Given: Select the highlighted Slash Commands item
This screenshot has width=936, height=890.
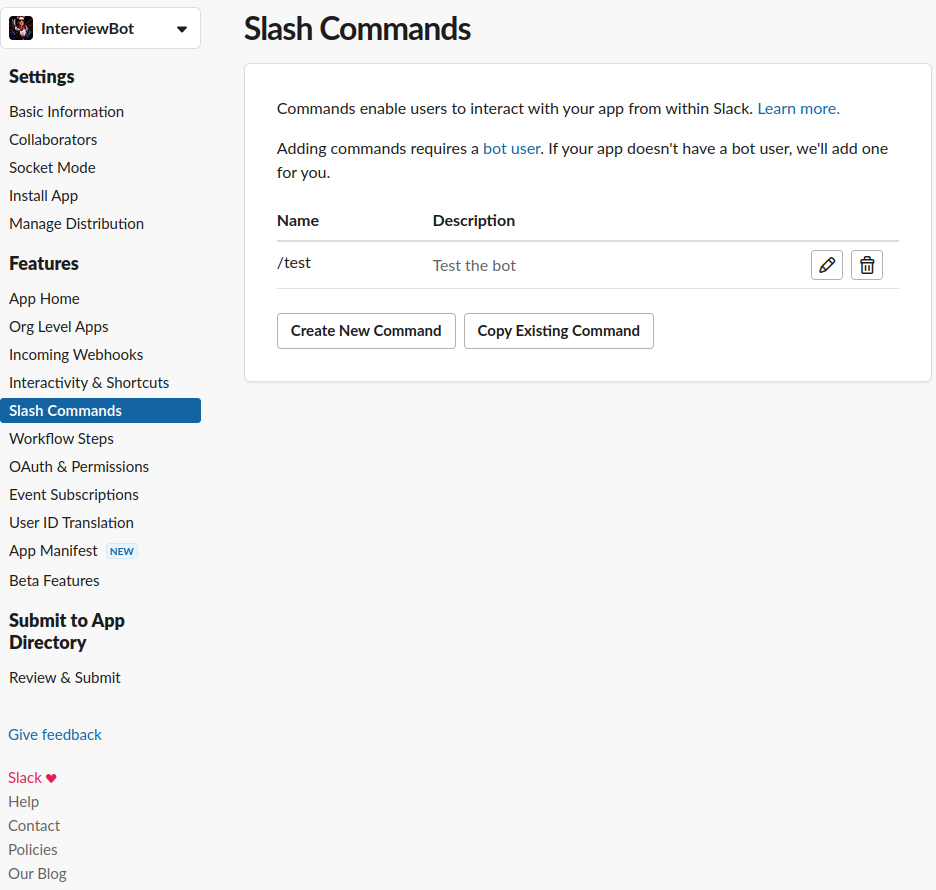Looking at the screenshot, I should (x=100, y=411).
